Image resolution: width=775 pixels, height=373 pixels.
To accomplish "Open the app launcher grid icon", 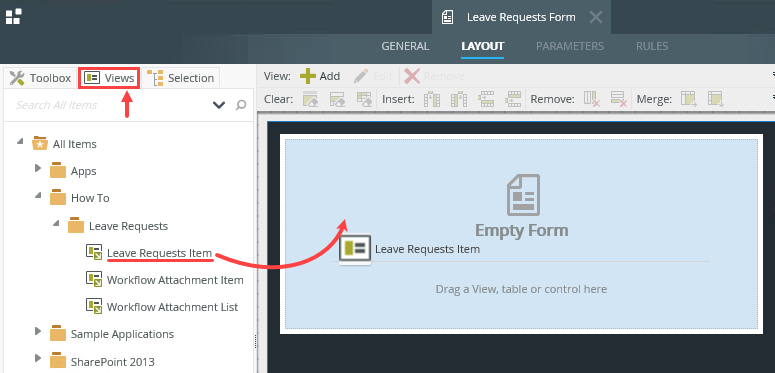I will coord(13,16).
